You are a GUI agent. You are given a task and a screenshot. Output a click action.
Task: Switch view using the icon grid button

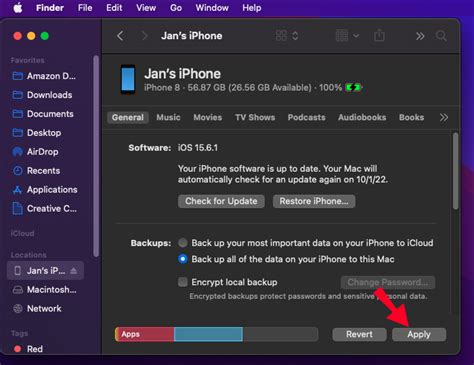tap(281, 35)
